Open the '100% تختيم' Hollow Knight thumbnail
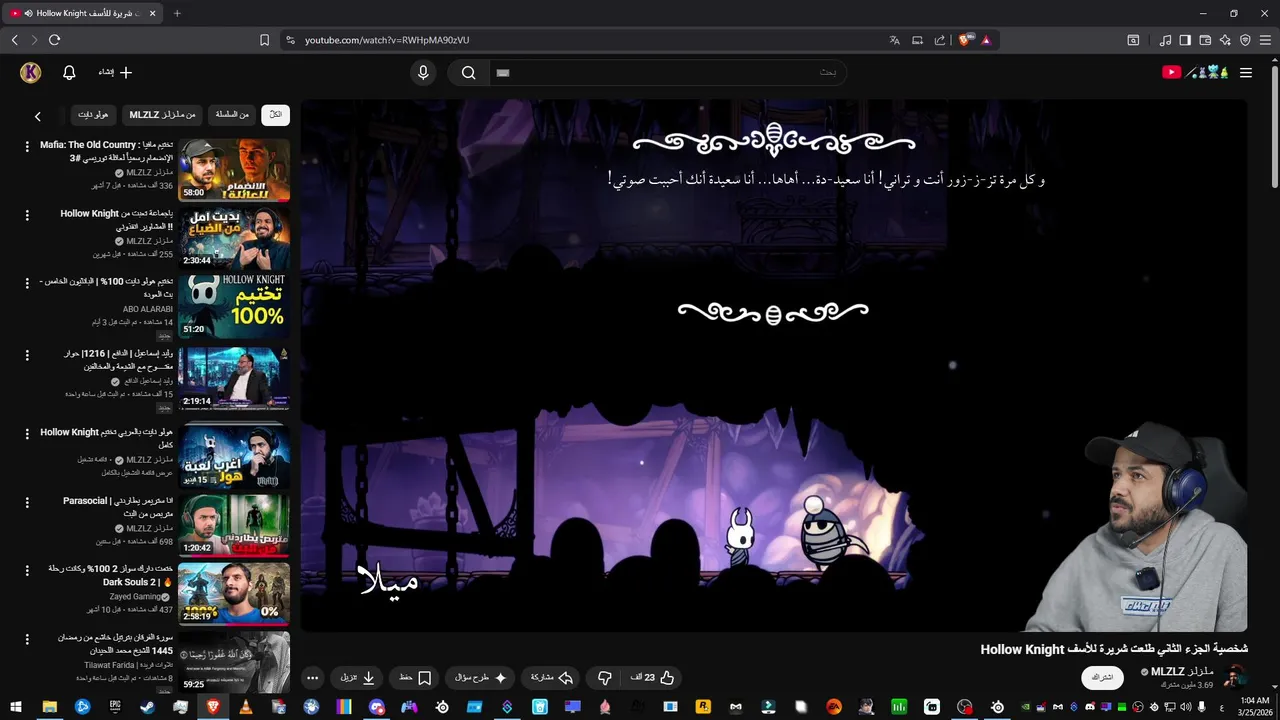The height and width of the screenshot is (720, 1280). [x=234, y=307]
